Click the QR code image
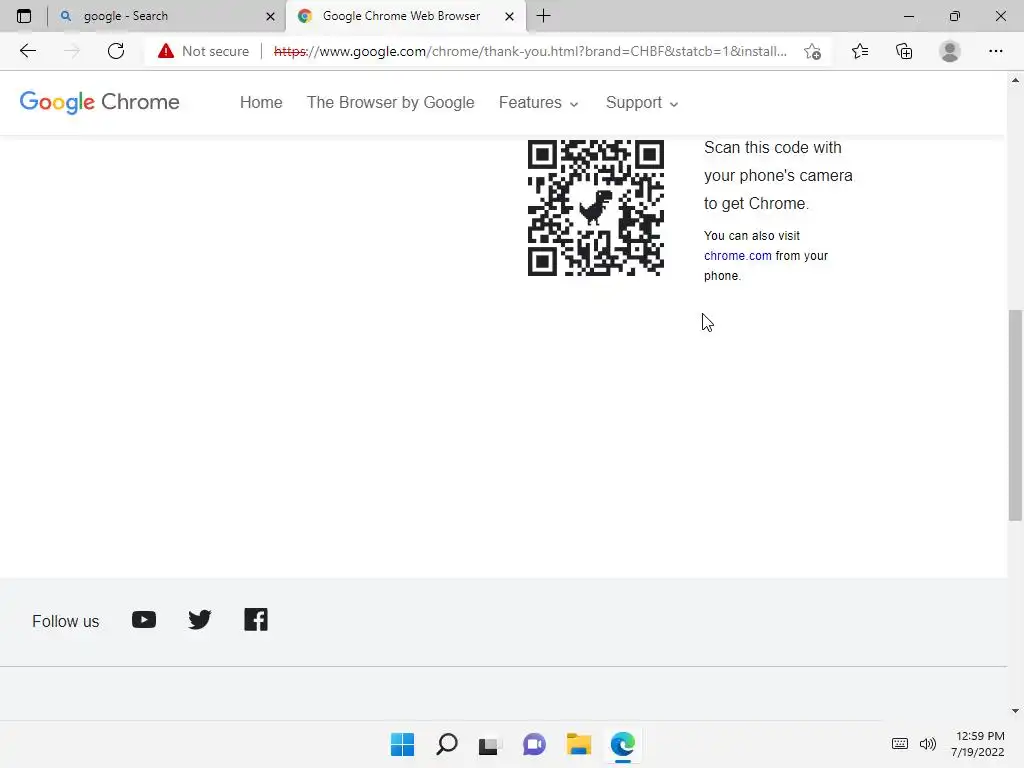Screen dimensions: 1024x768 tap(596, 208)
